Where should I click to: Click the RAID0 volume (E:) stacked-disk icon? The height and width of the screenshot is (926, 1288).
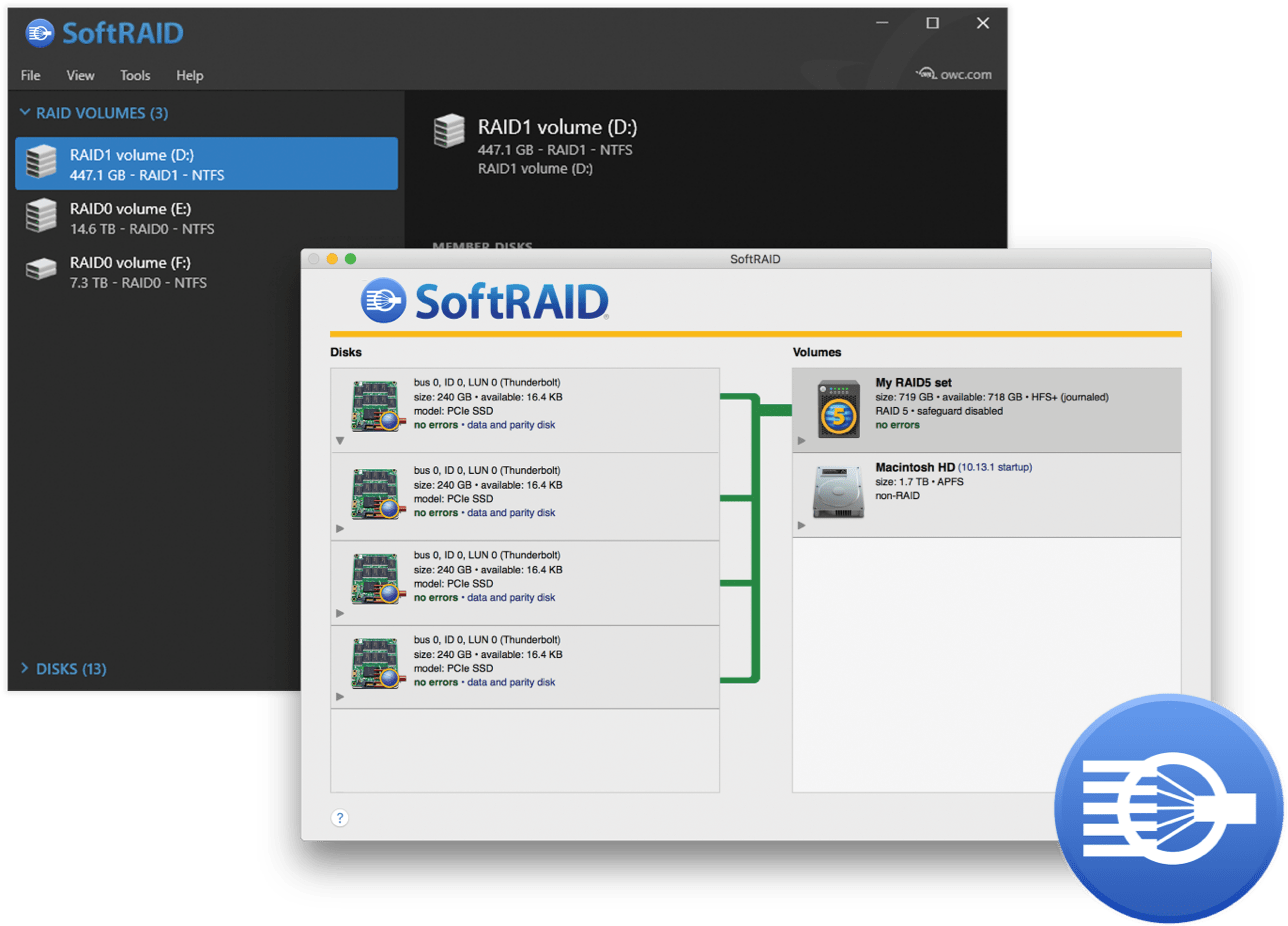point(42,217)
